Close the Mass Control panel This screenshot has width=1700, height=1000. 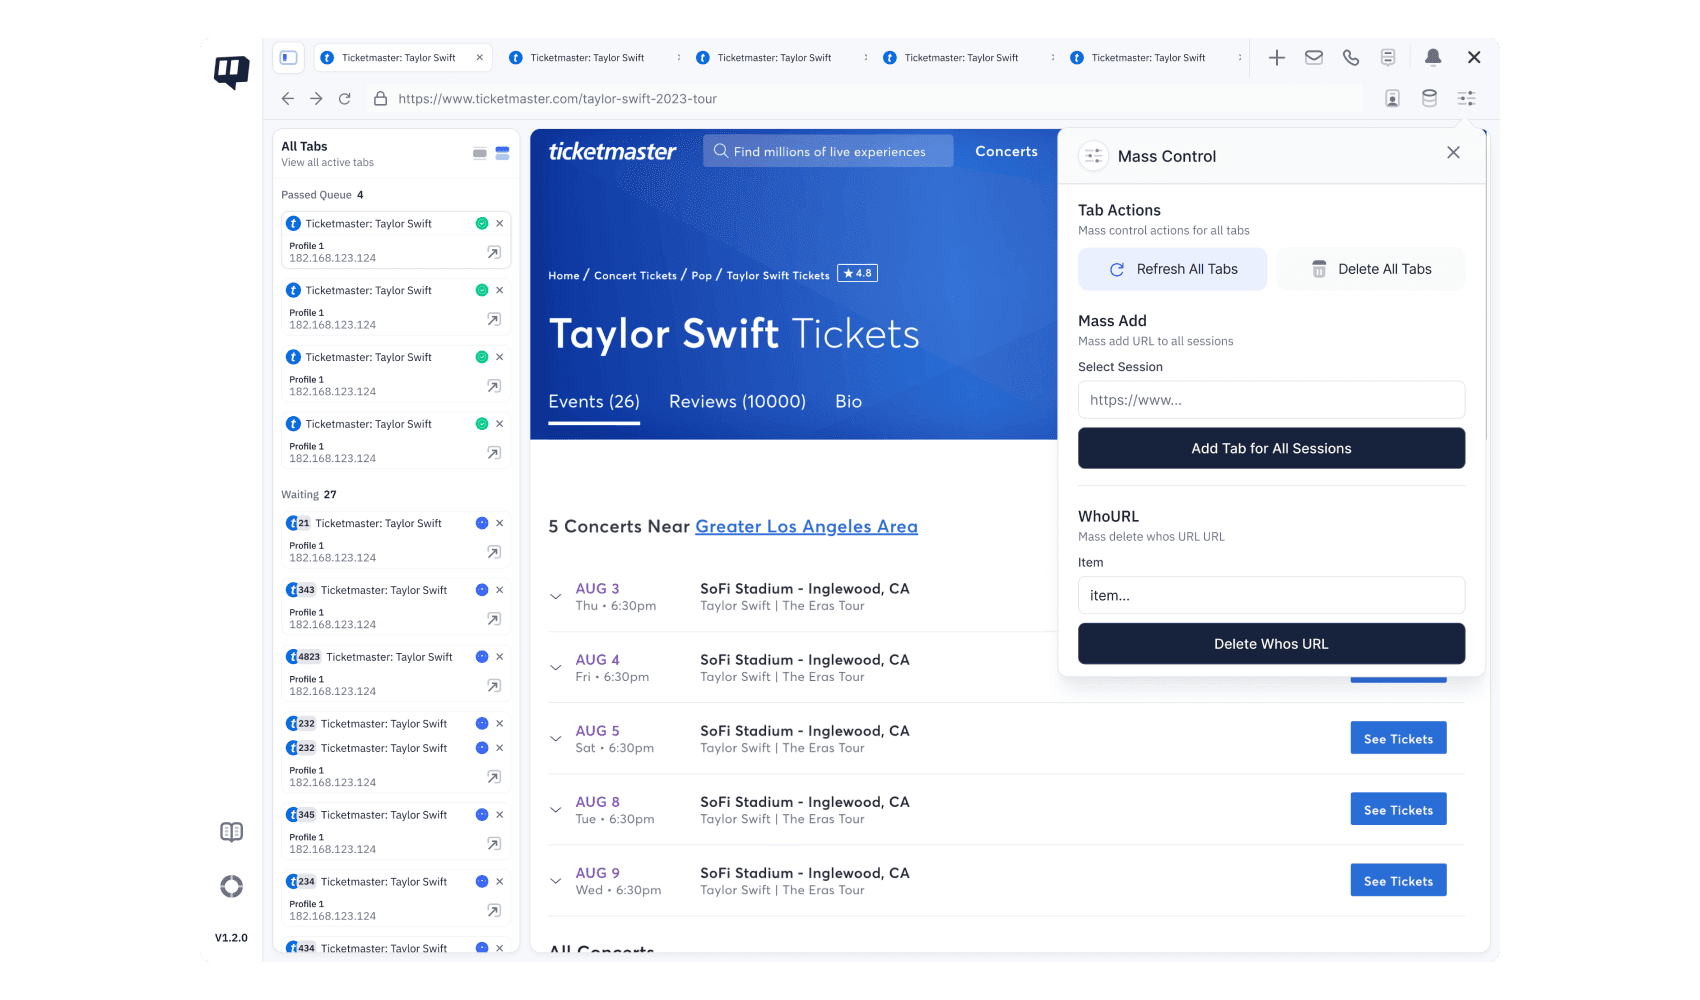coord(1453,153)
